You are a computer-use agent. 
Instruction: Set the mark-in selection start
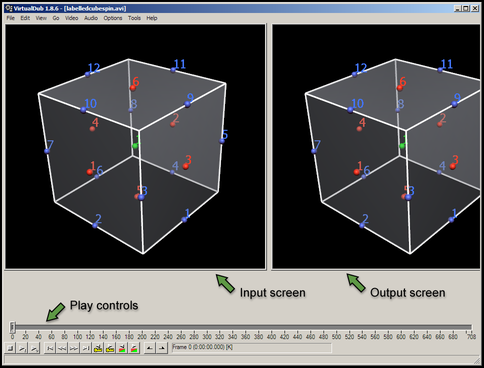pos(150,348)
